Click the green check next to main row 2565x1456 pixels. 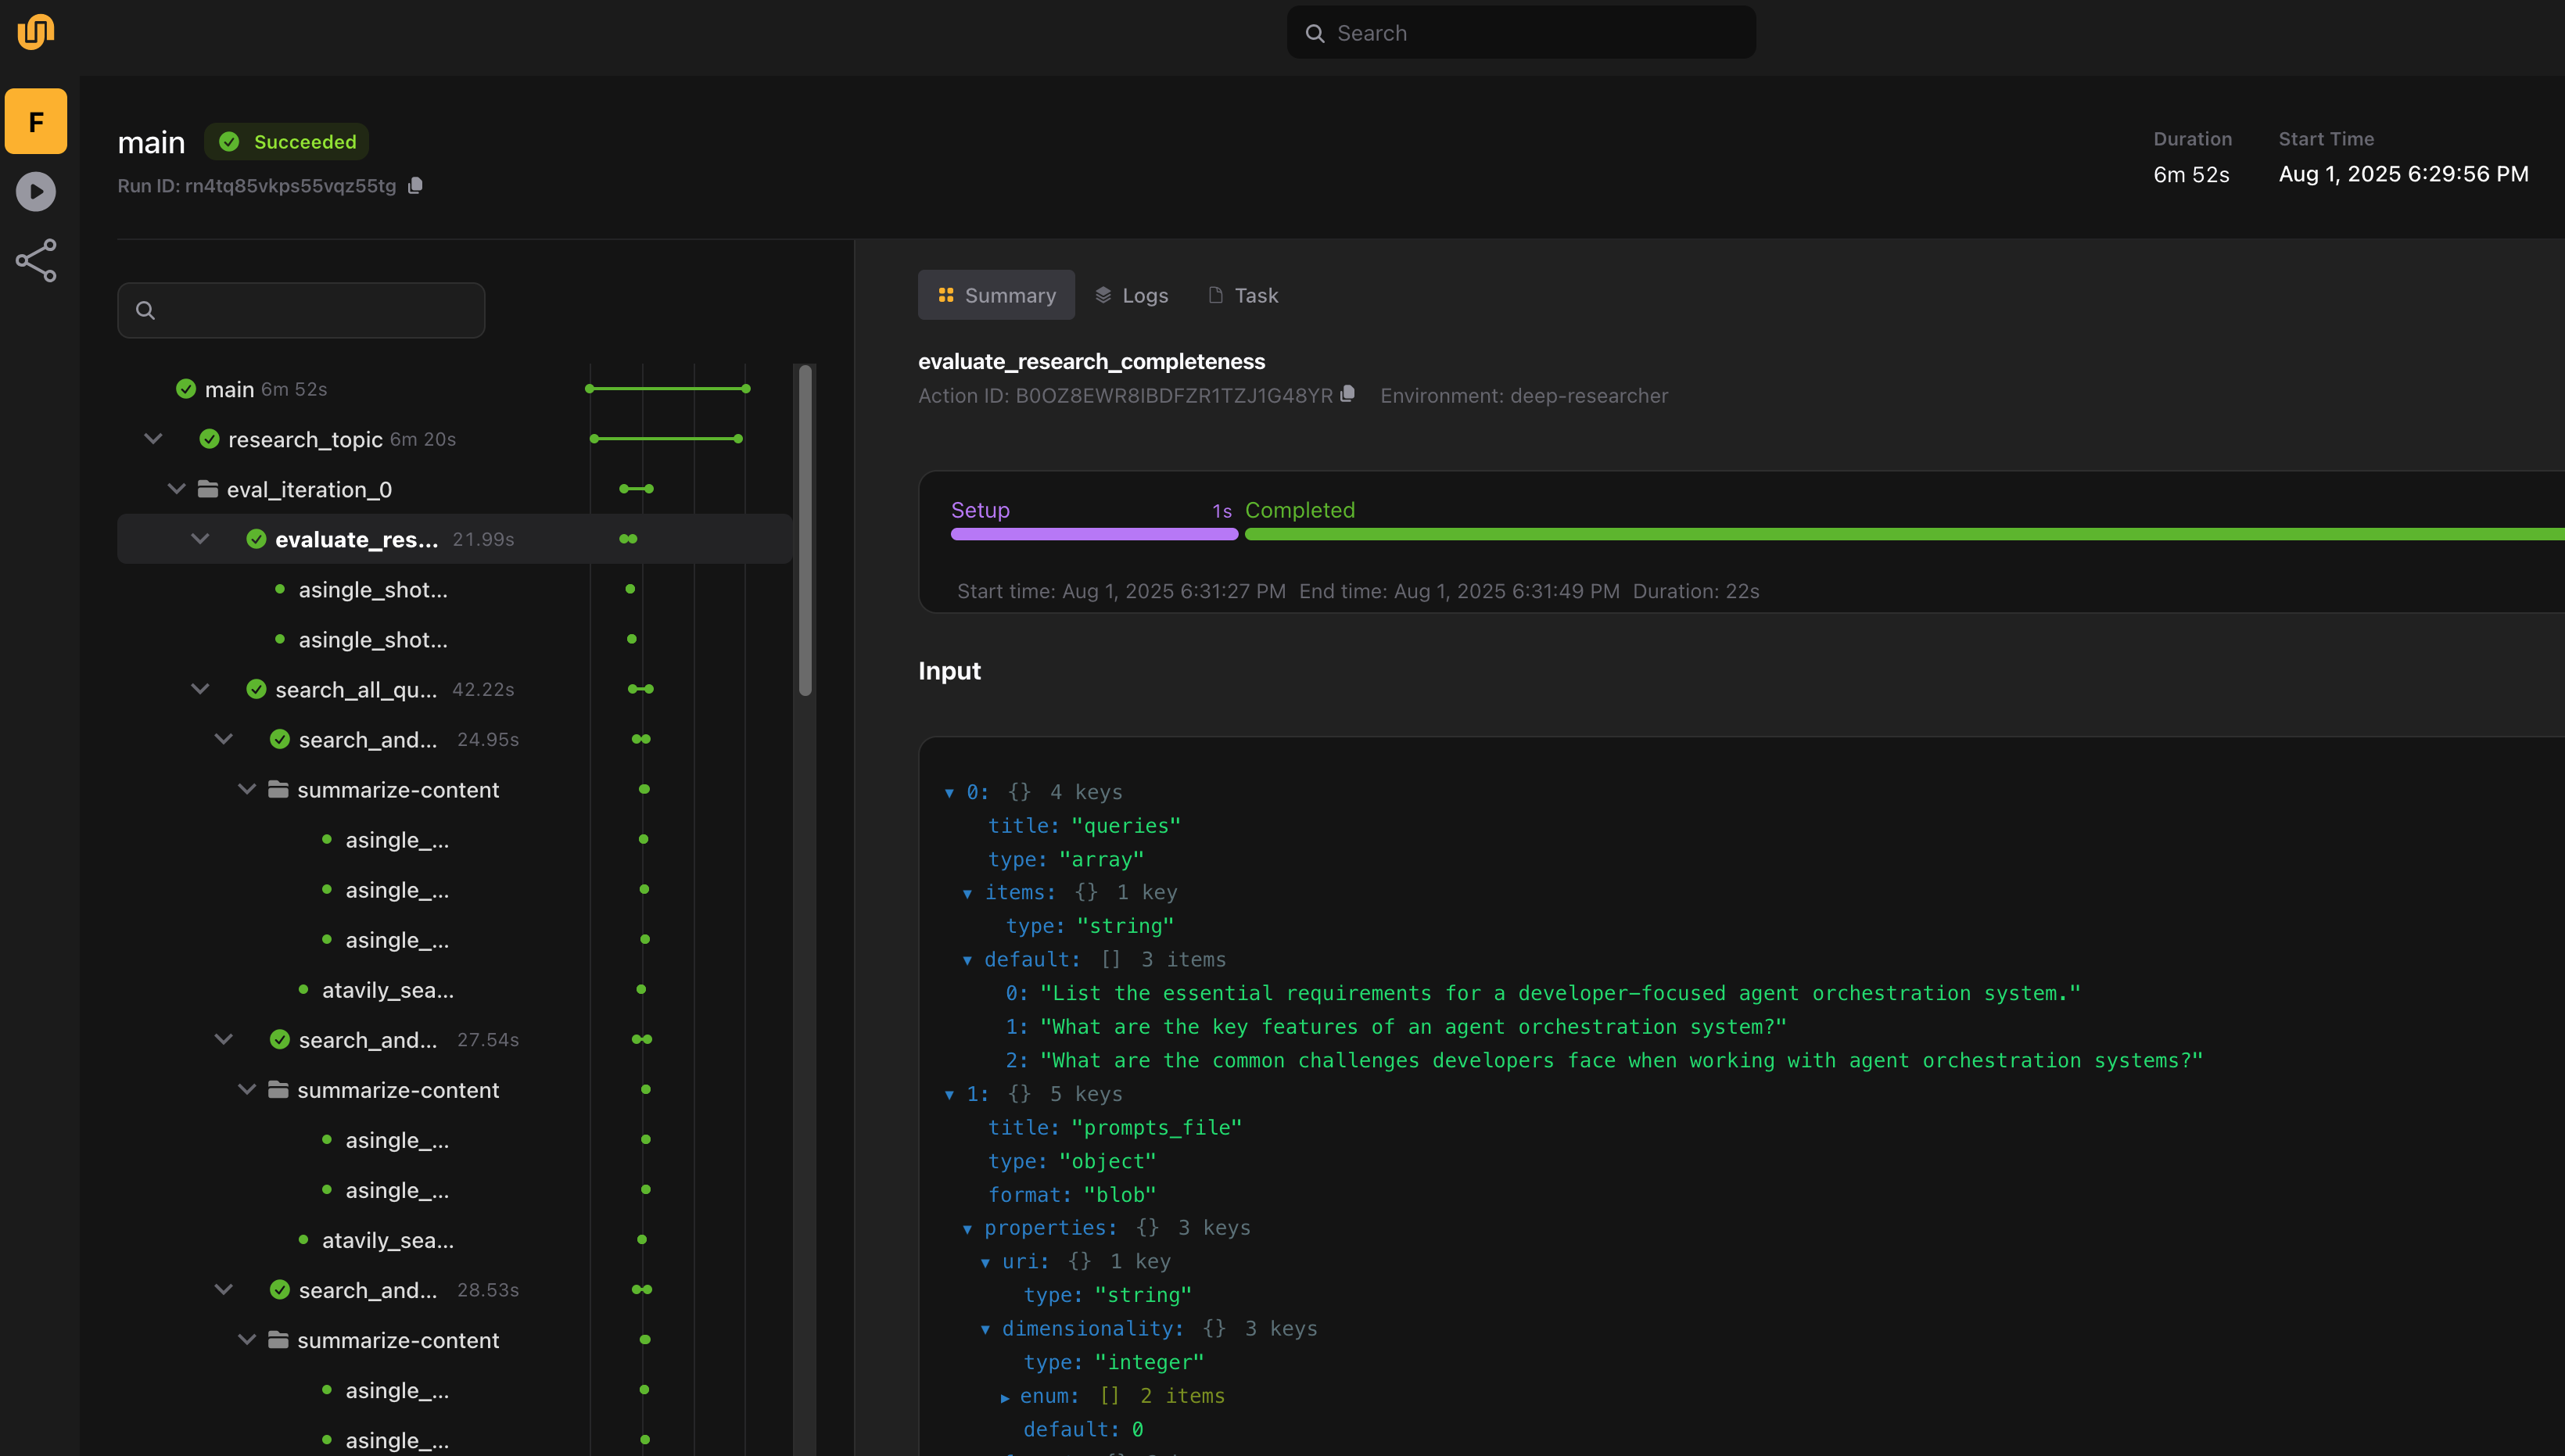click(x=186, y=389)
